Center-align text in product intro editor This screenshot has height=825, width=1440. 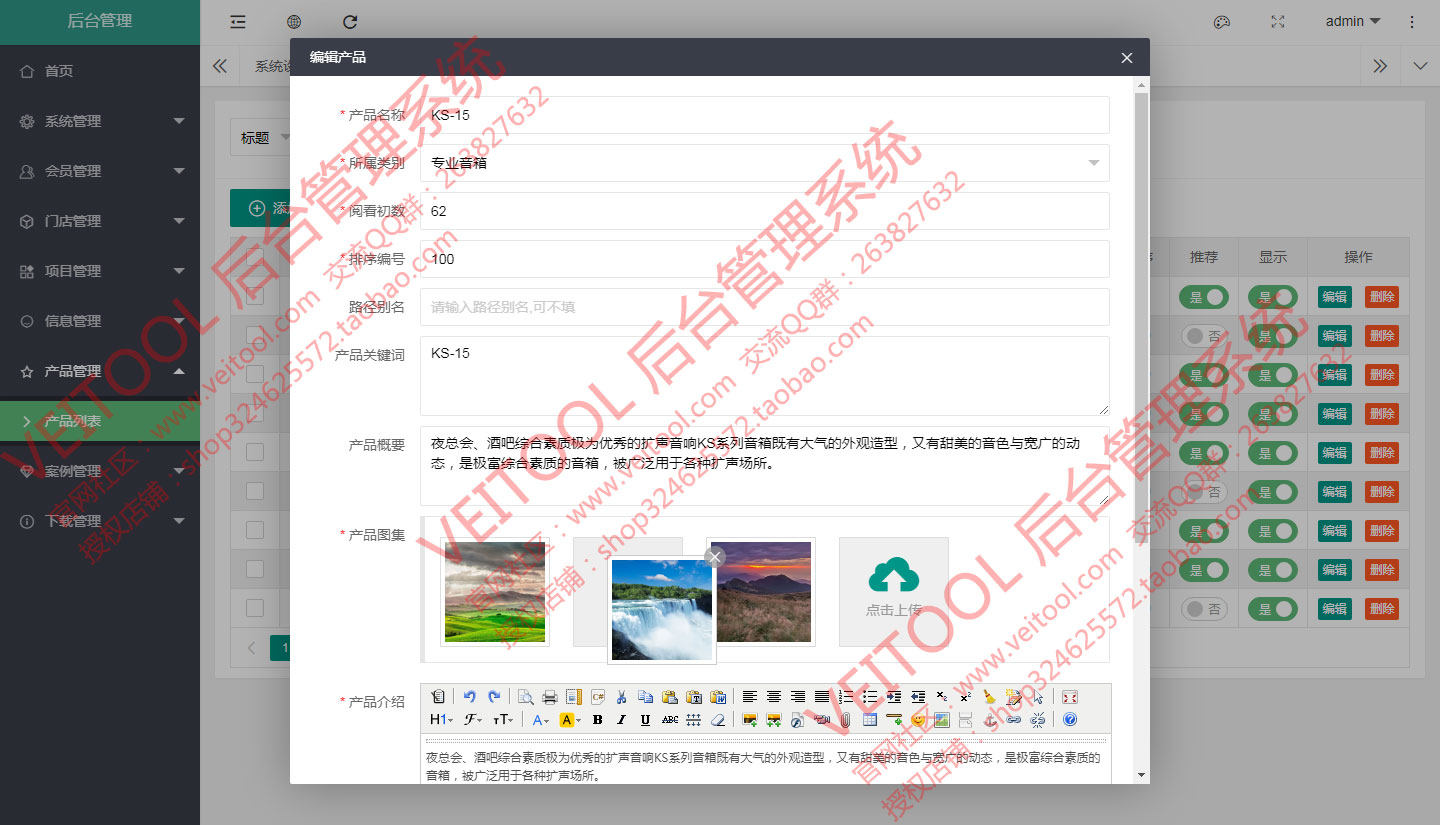774,697
